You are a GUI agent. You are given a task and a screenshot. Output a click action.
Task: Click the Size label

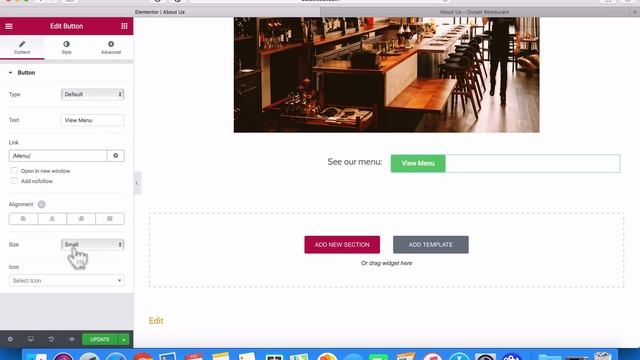(14, 244)
